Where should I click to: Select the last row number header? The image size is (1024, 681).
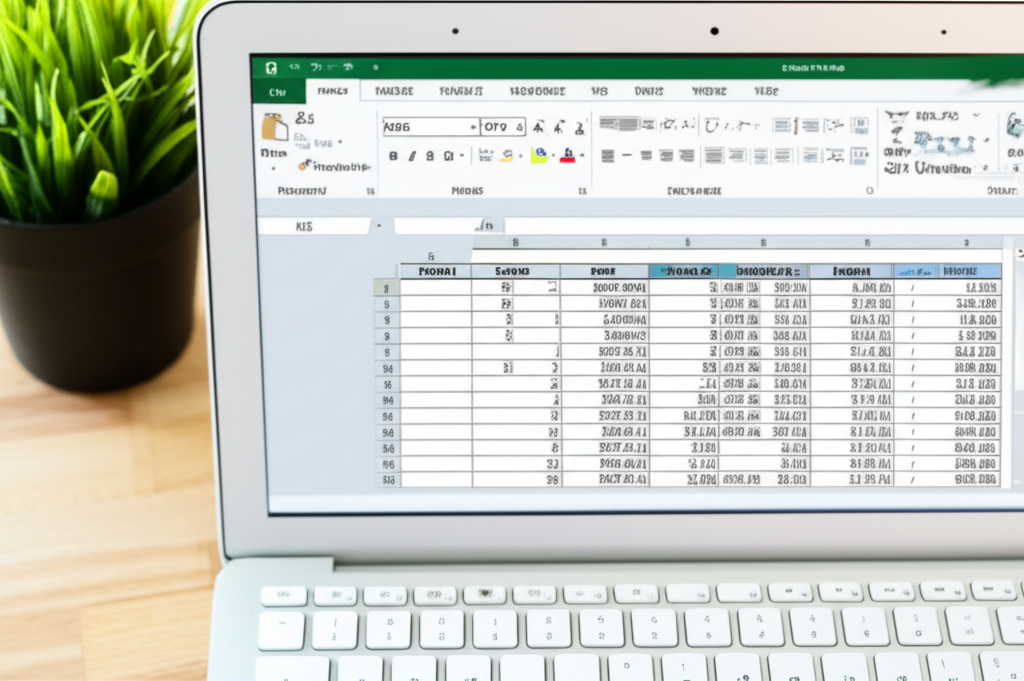(389, 480)
